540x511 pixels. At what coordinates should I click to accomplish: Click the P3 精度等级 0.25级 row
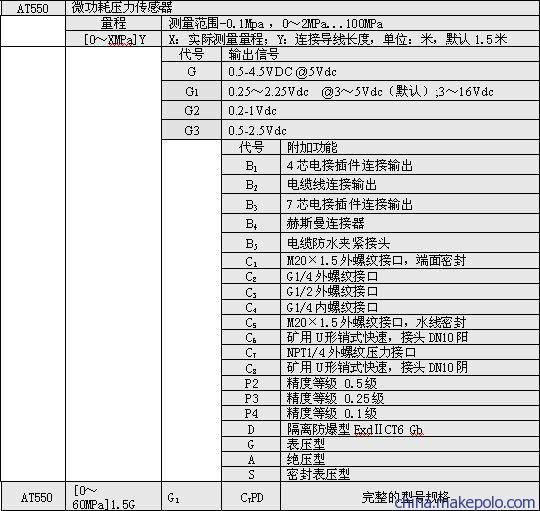380,398
